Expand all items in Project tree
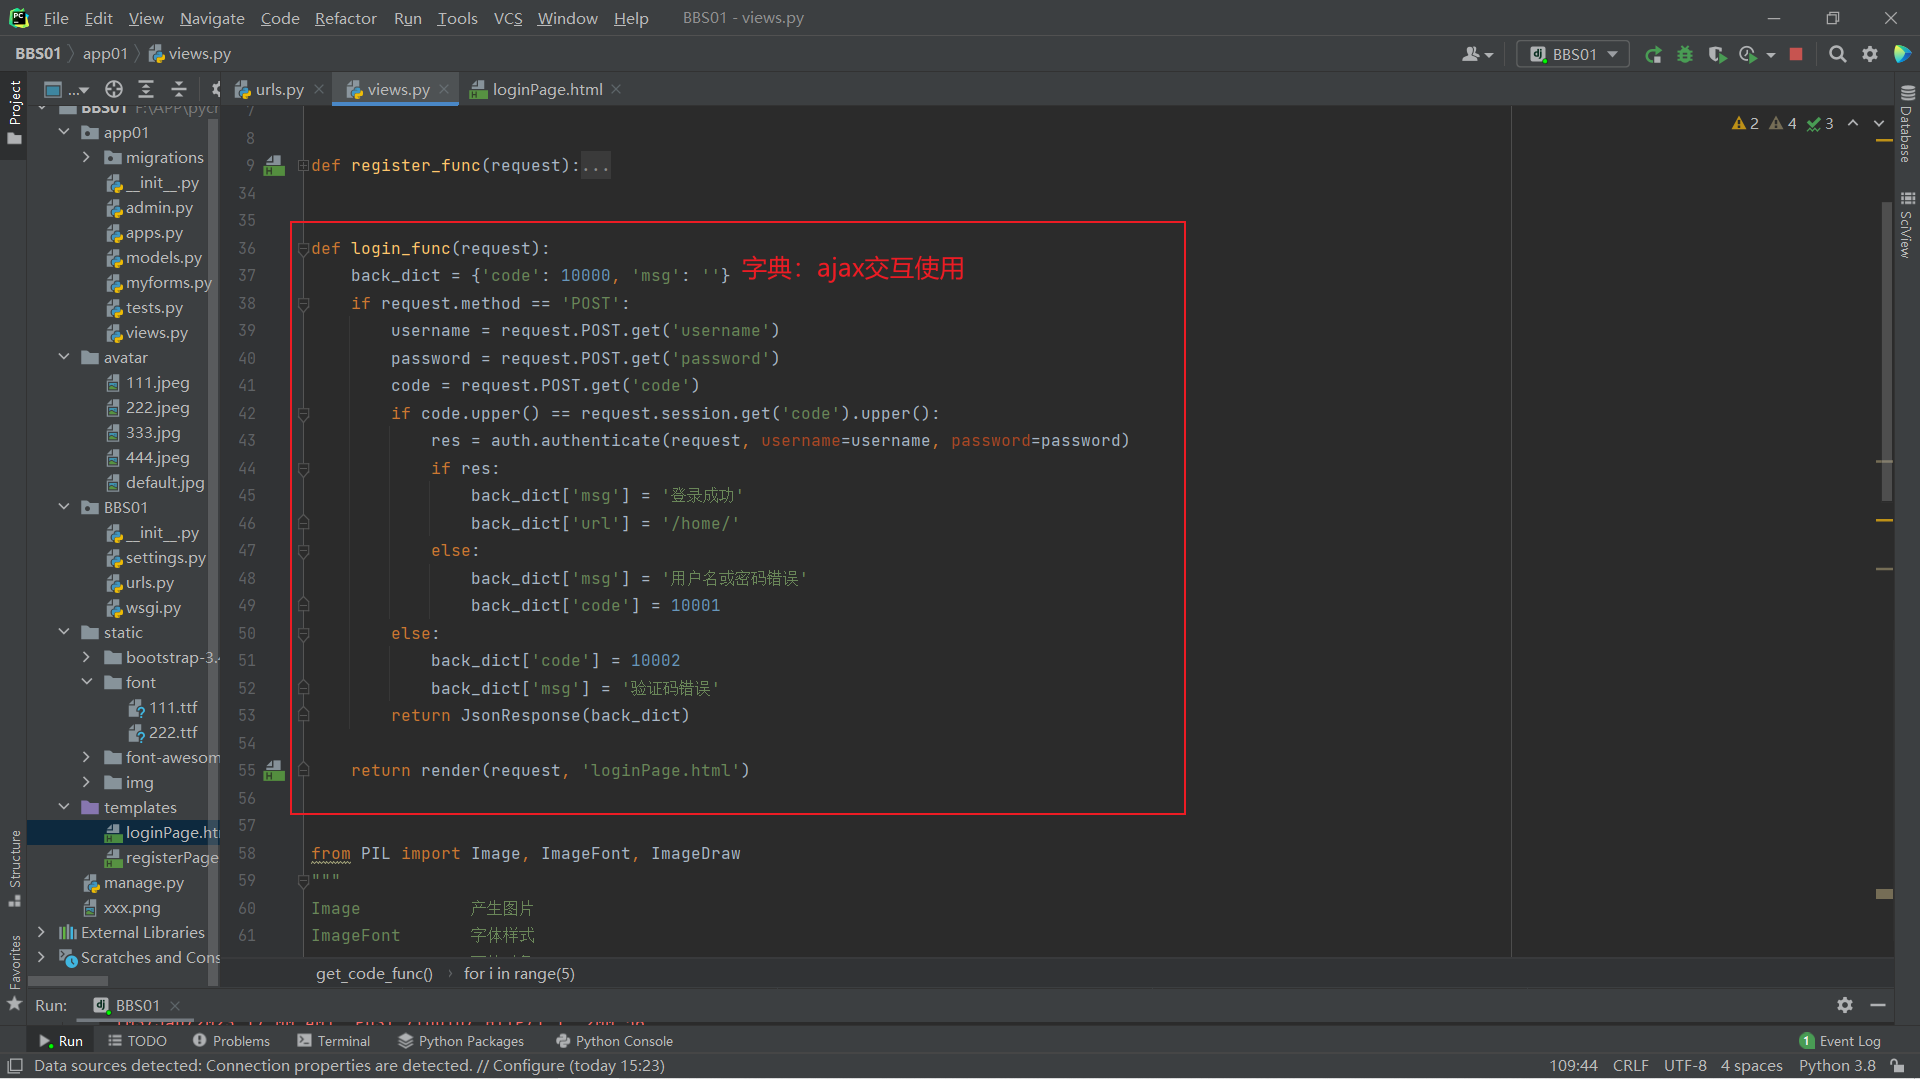The image size is (1920, 1079). point(146,89)
